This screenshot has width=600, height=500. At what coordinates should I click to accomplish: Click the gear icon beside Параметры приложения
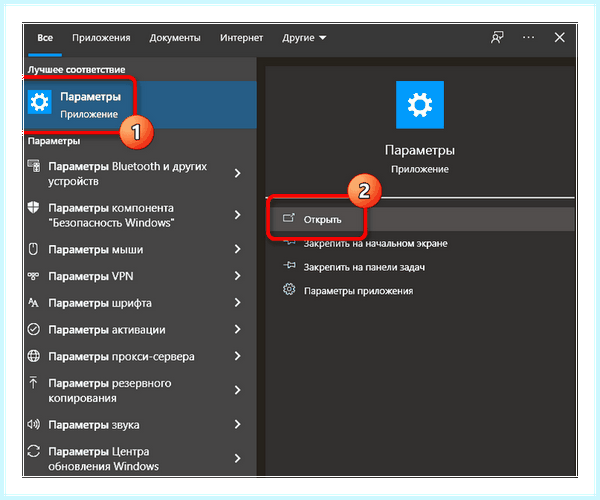pyautogui.click(x=289, y=290)
